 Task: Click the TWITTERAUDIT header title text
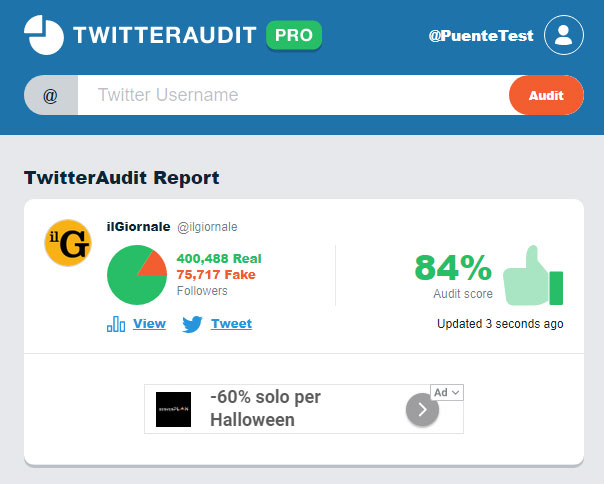(165, 35)
